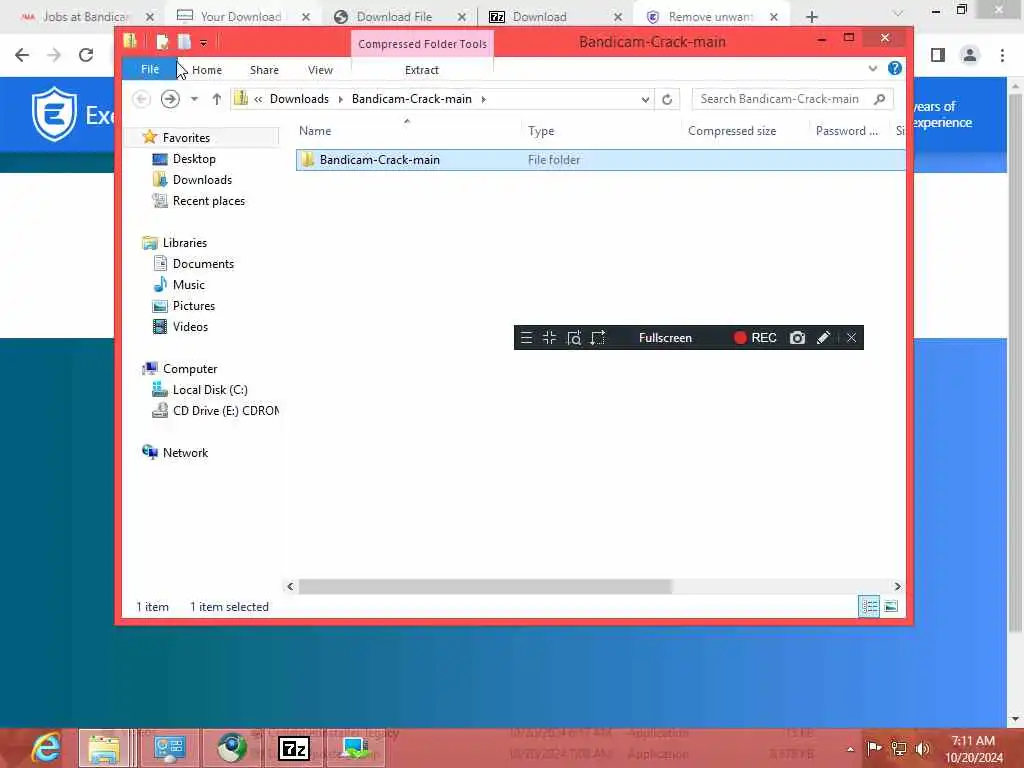Open Documents library
Viewport: 1024px width, 768px height.
point(203,264)
